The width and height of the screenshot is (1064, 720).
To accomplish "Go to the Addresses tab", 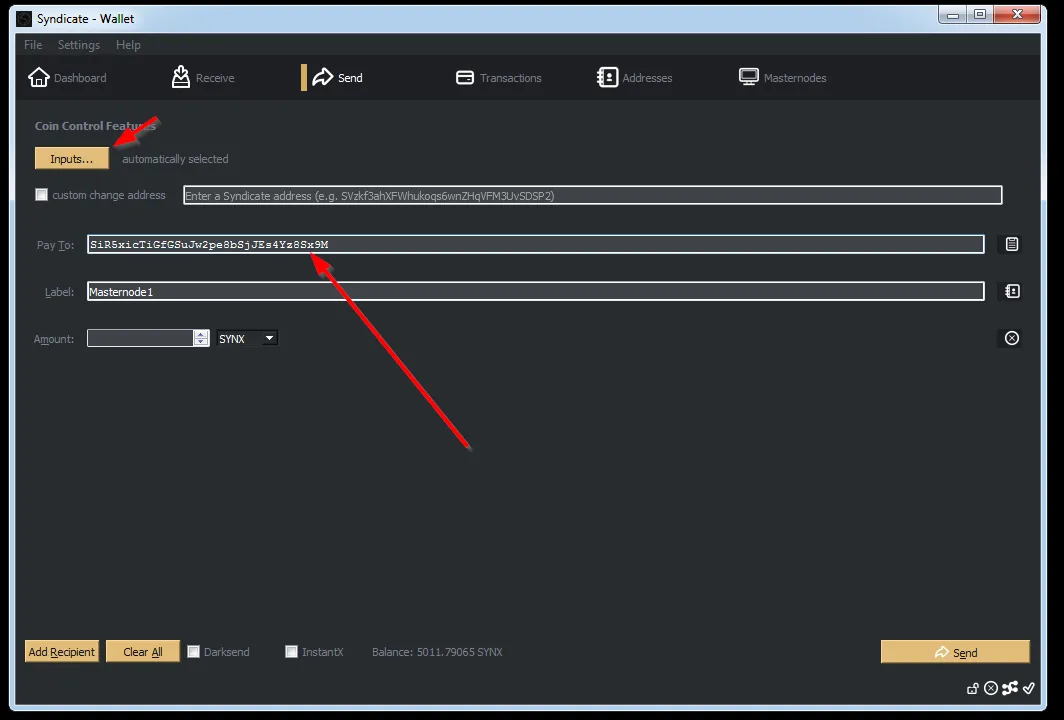I will point(634,78).
